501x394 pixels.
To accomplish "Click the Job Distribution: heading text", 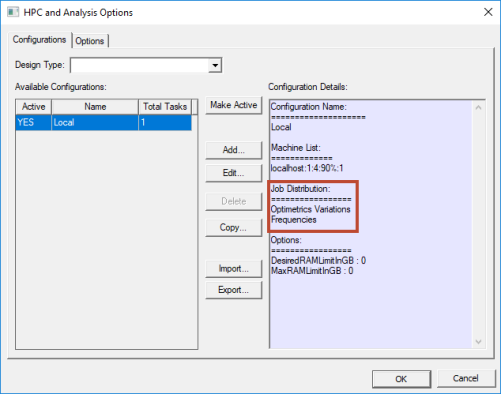I will tap(300, 189).
